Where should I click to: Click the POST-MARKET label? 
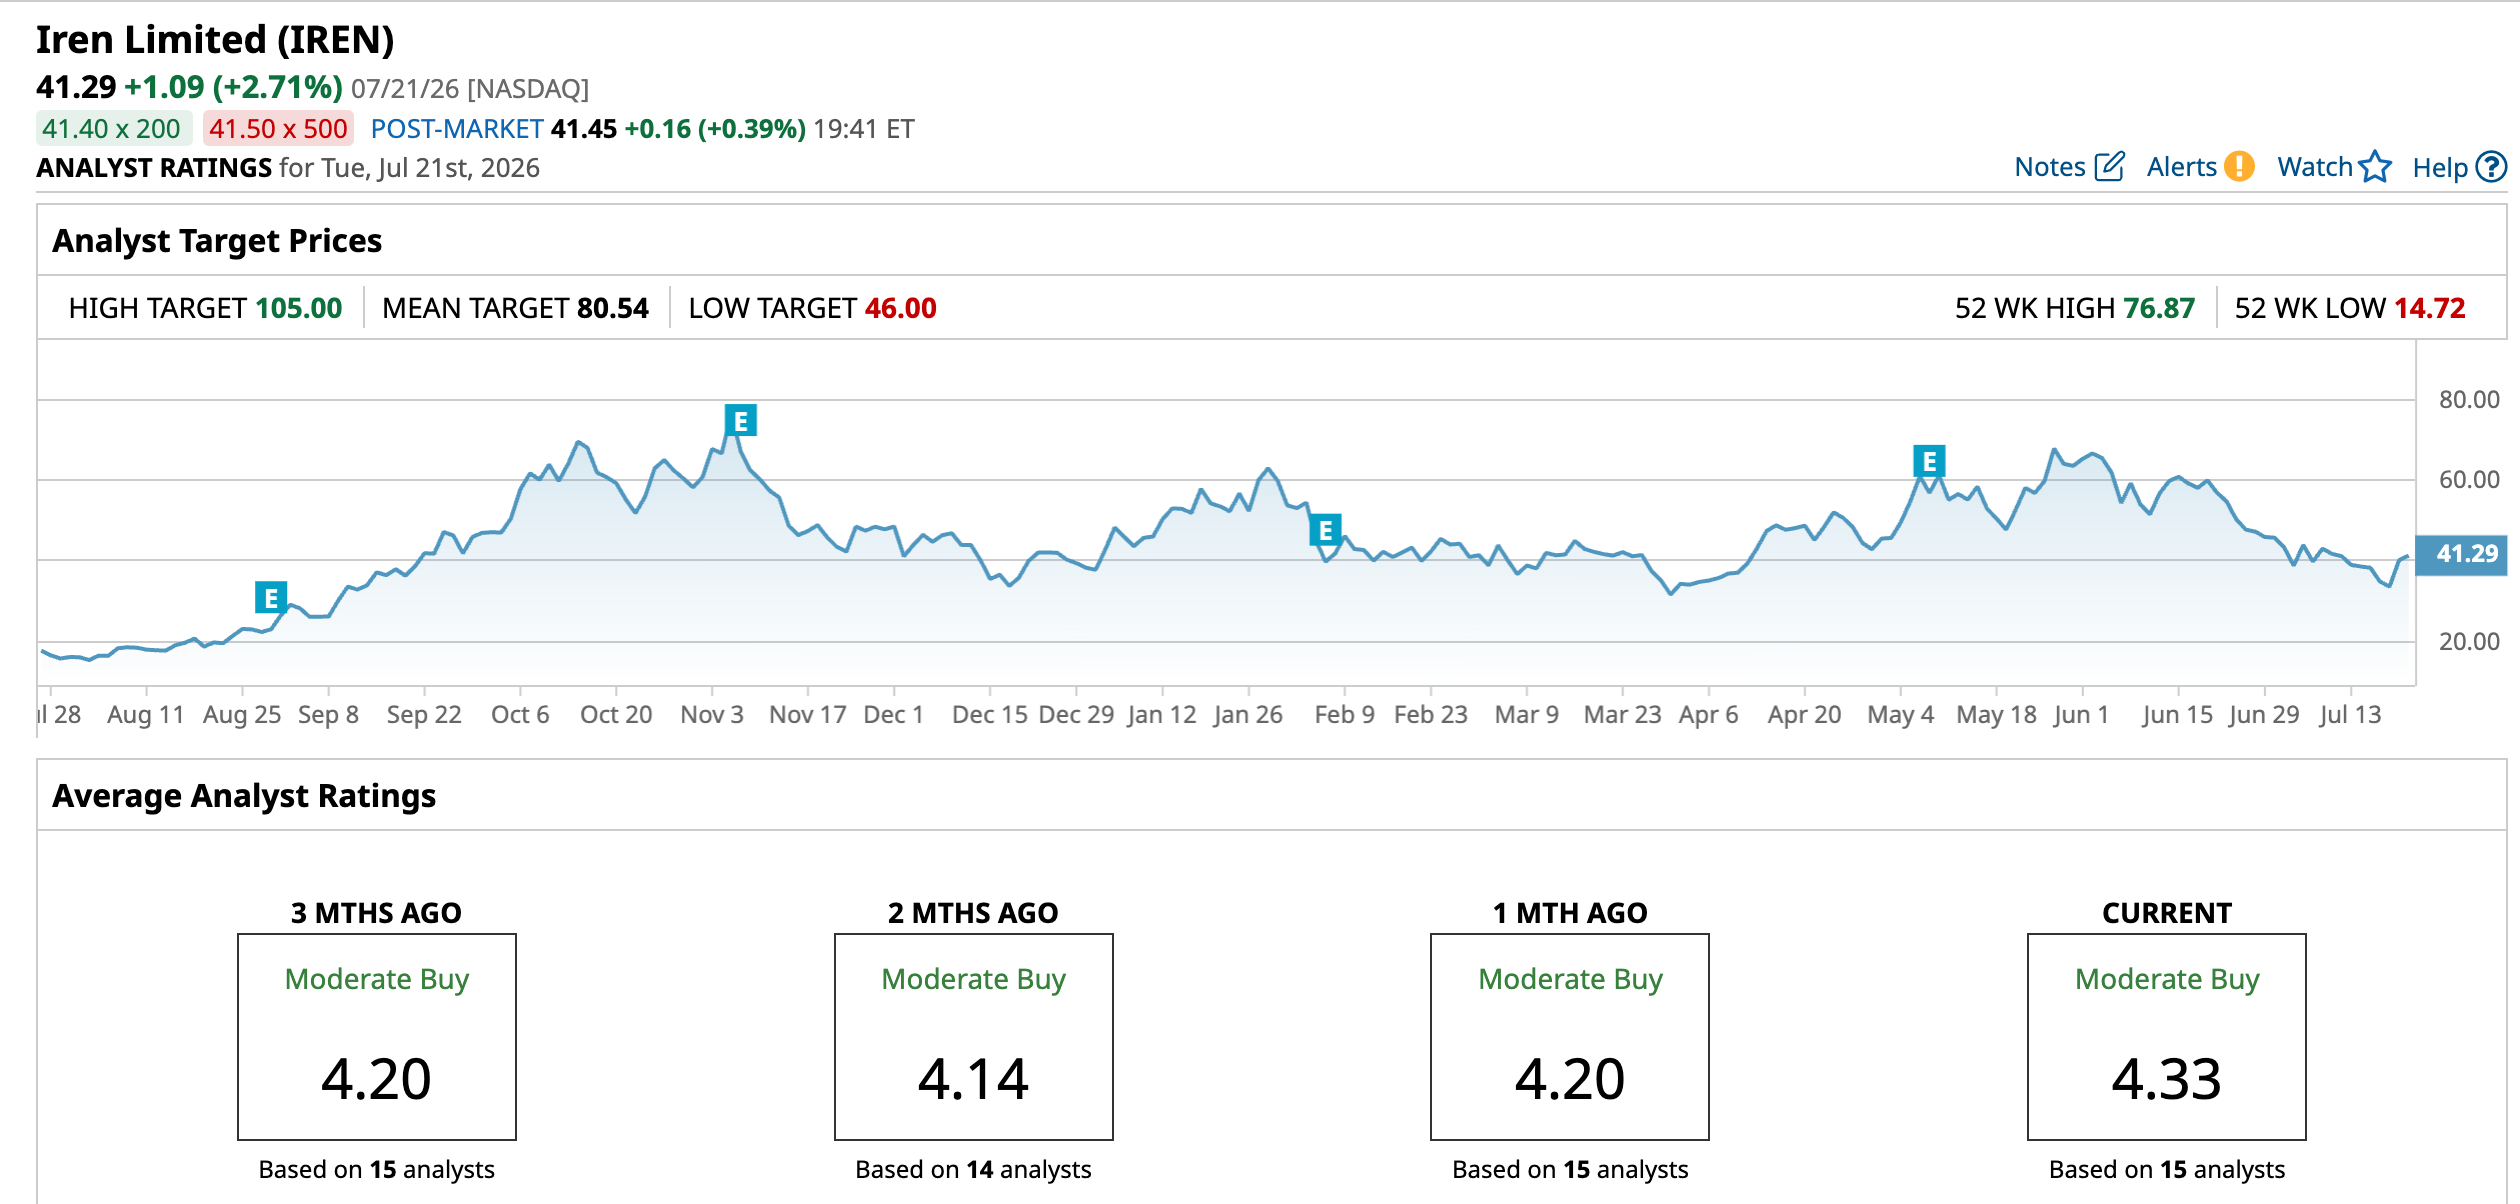tap(457, 129)
